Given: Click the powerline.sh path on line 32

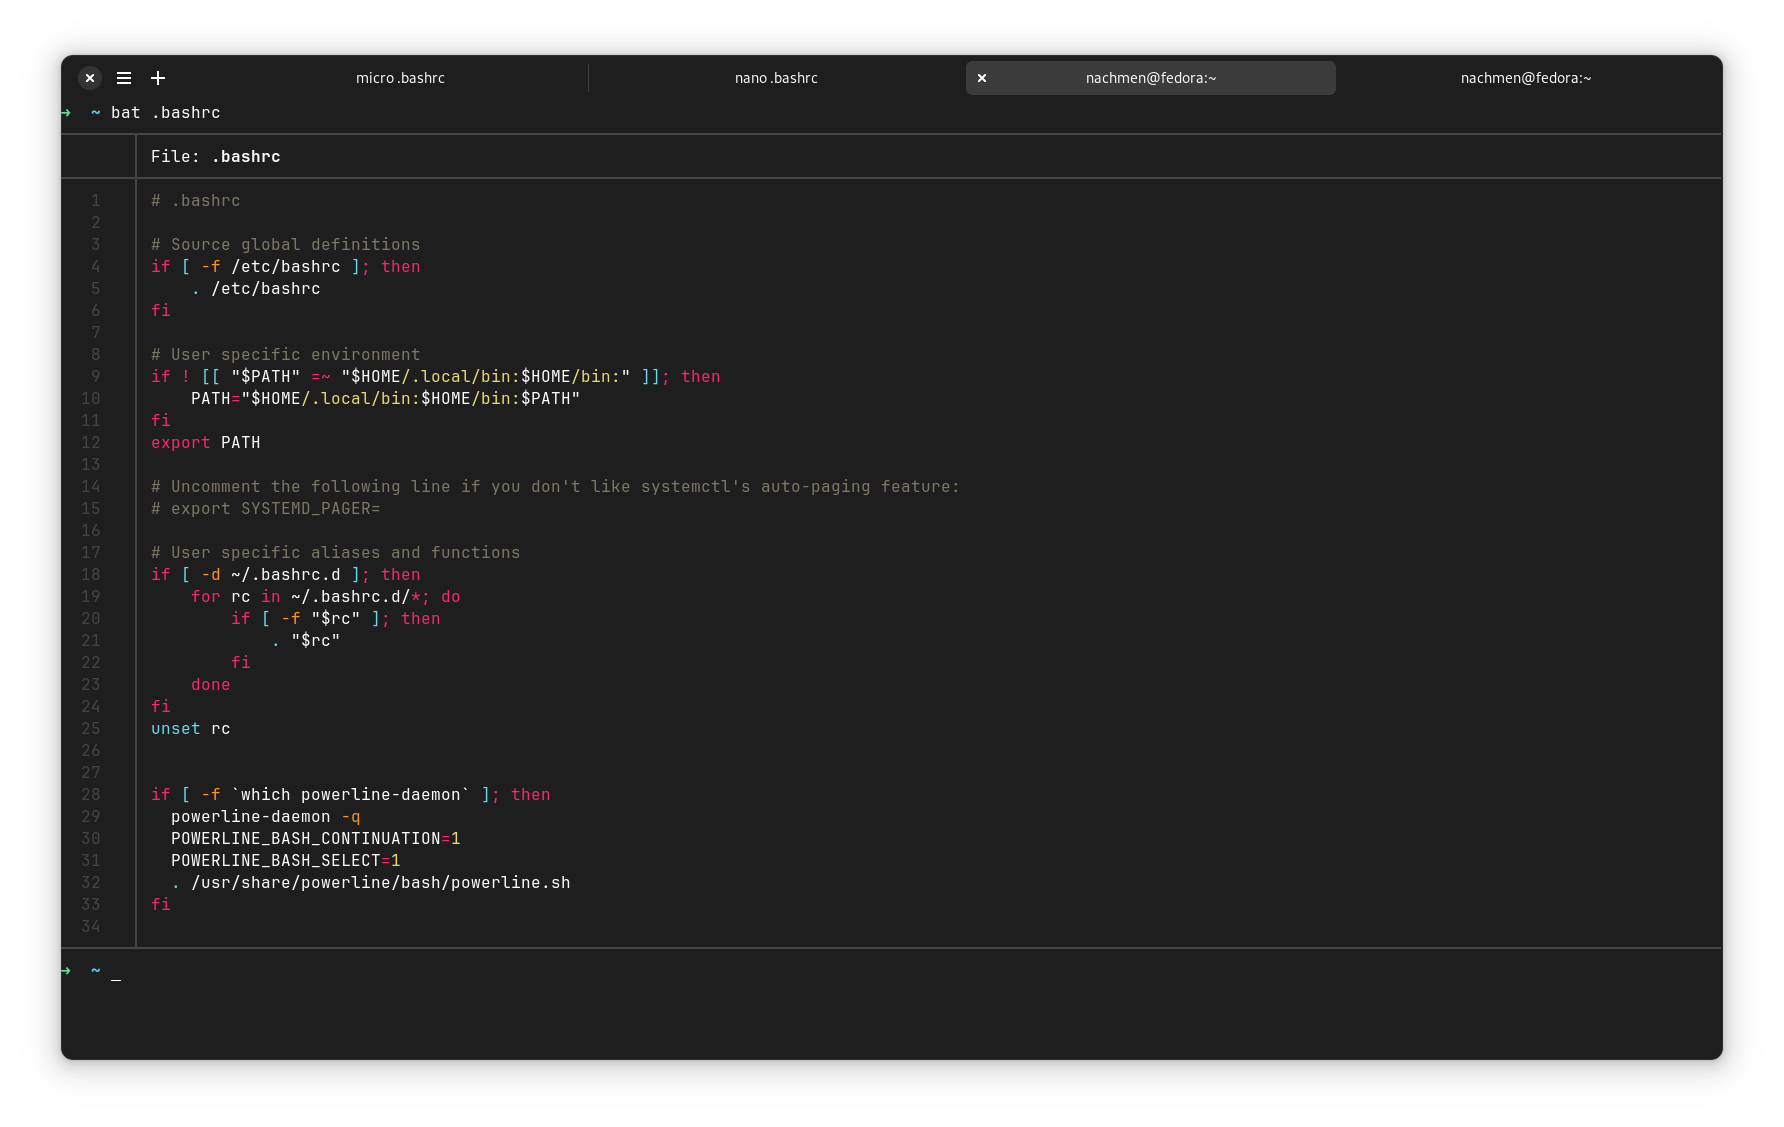Looking at the screenshot, I should [x=380, y=883].
